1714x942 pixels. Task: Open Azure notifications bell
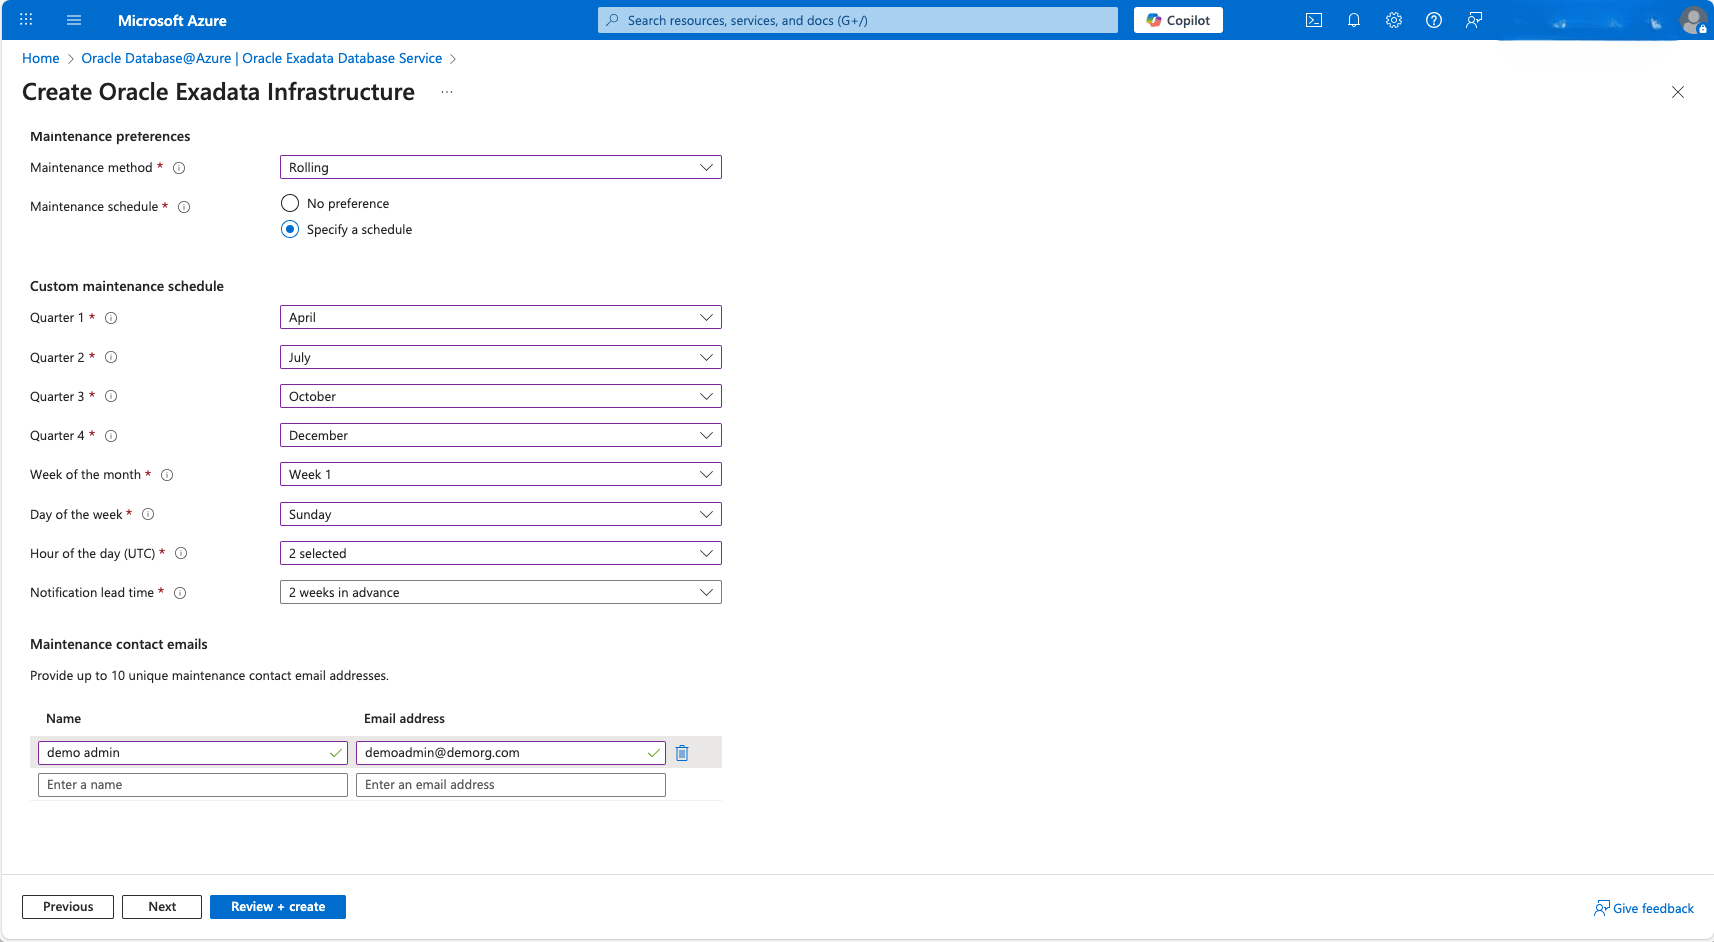[x=1353, y=20]
